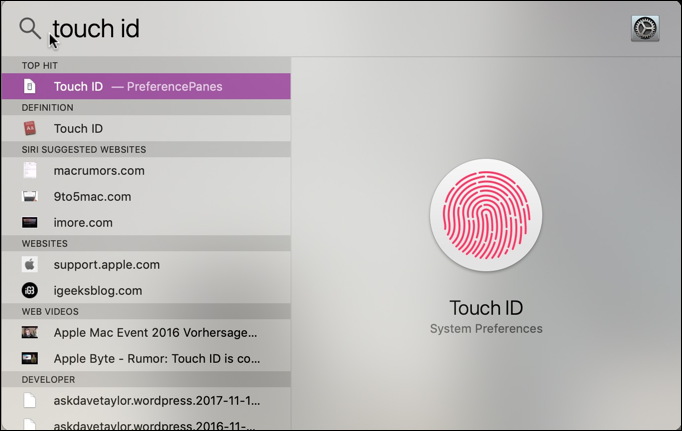Click the Apple Byte video thumbnail
This screenshot has height=431, width=682.
[x=30, y=358]
